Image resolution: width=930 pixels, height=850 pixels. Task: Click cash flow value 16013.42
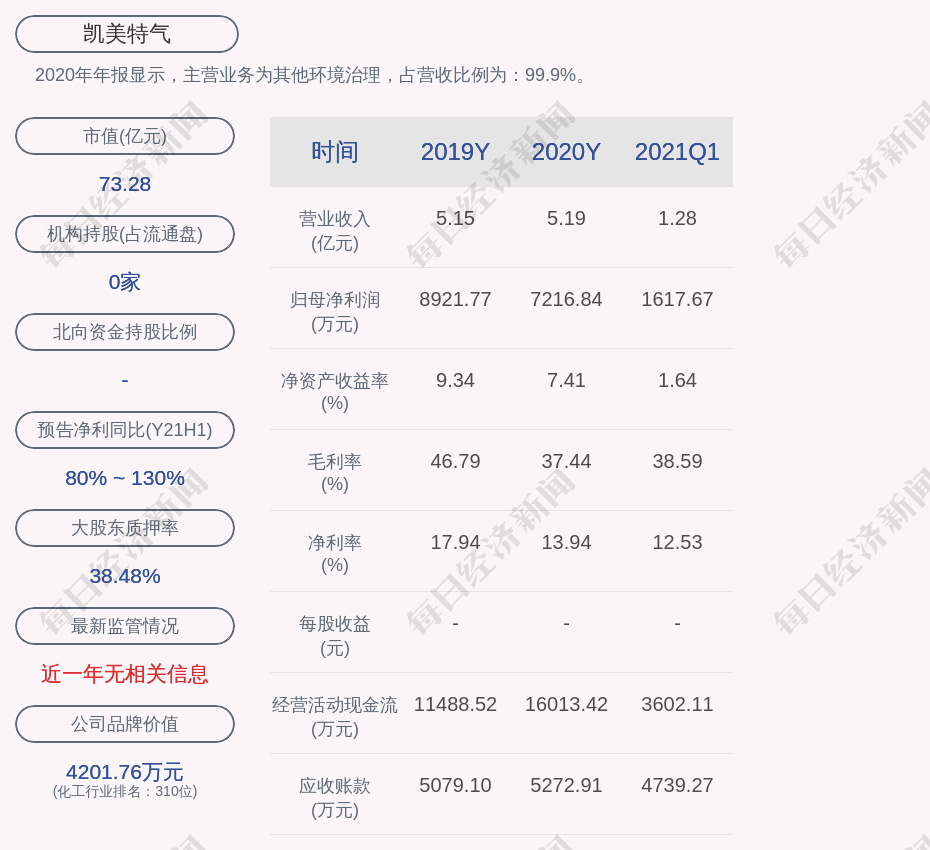(566, 704)
